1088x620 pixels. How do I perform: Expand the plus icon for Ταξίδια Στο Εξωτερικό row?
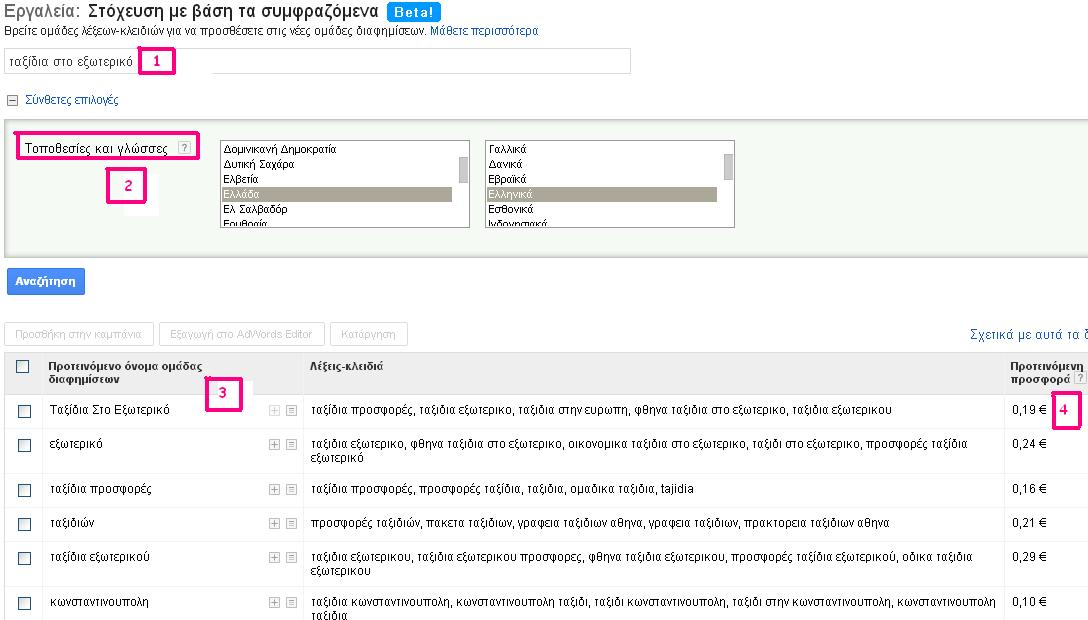click(275, 411)
